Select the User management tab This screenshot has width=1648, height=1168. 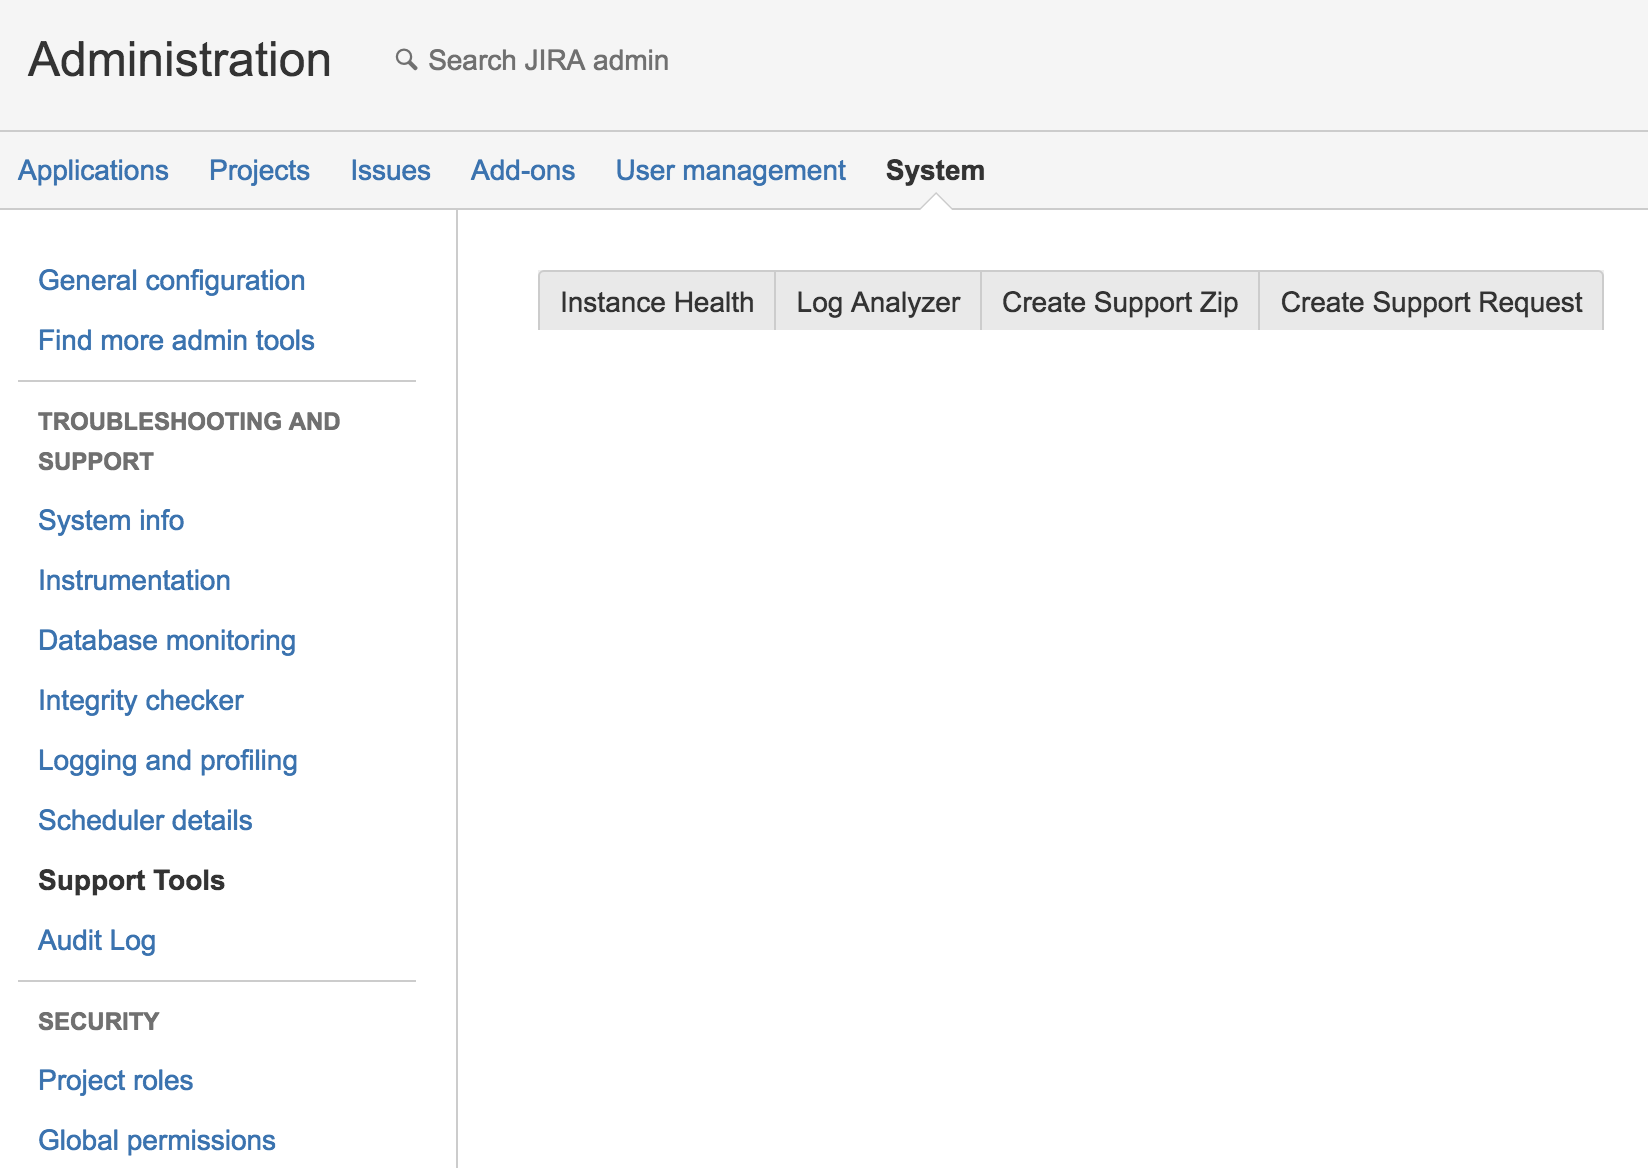point(731,170)
